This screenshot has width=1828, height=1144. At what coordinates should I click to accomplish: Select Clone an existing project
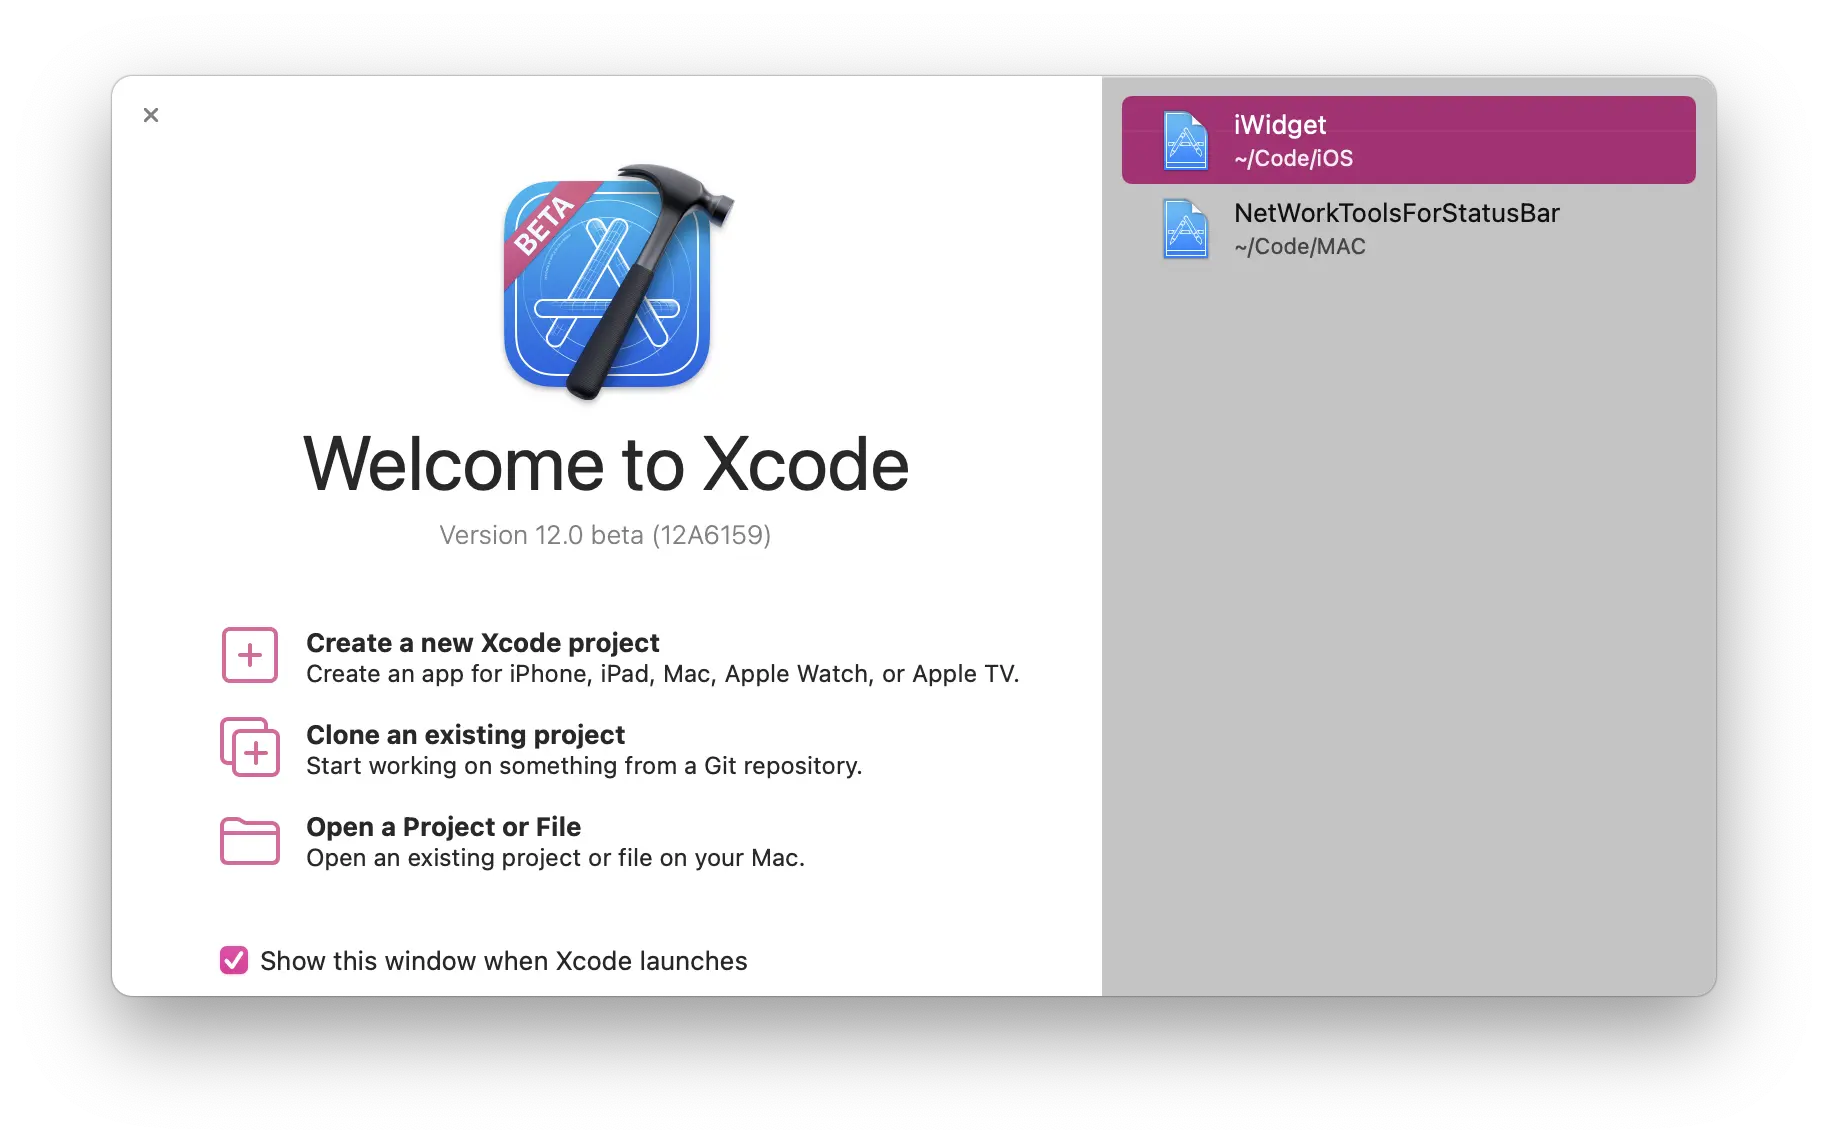click(465, 734)
